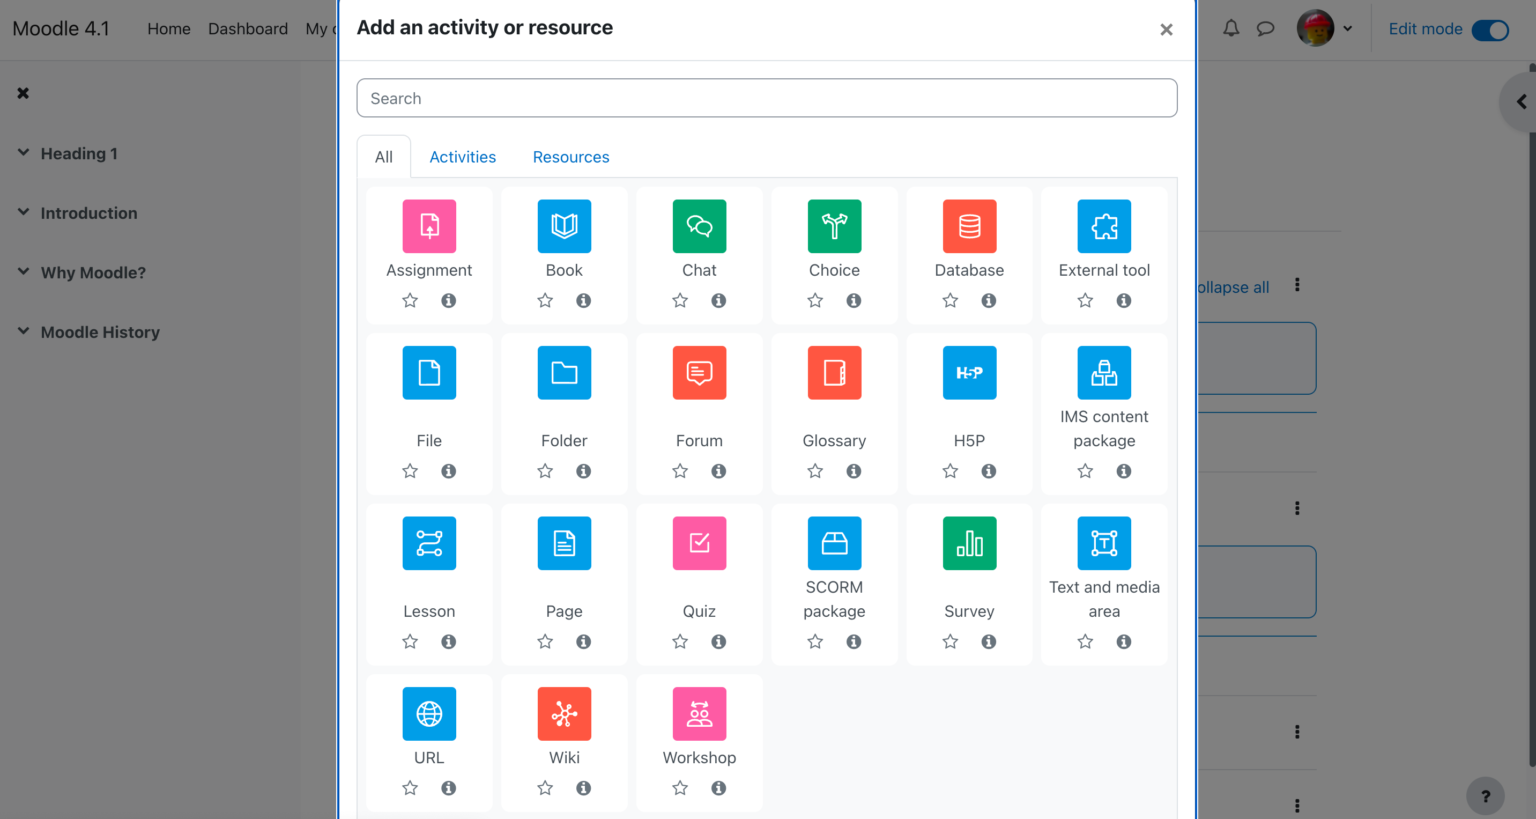Choose the Database activity icon
This screenshot has height=819, width=1536.
[969, 226]
